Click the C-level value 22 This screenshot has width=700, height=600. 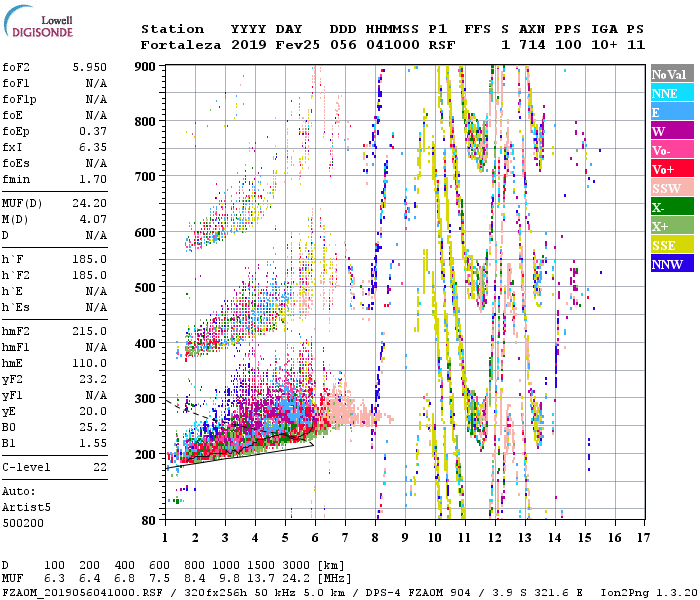[x=100, y=467]
